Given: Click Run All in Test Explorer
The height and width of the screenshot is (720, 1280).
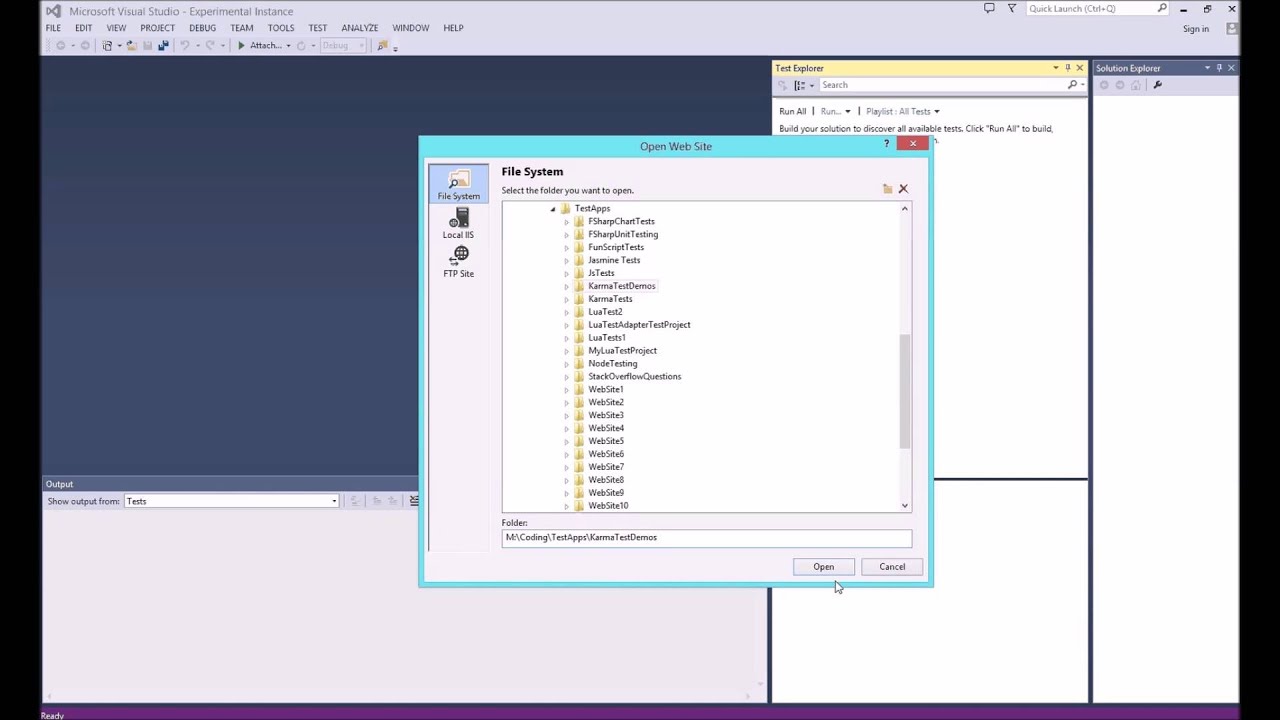Looking at the screenshot, I should (x=792, y=111).
